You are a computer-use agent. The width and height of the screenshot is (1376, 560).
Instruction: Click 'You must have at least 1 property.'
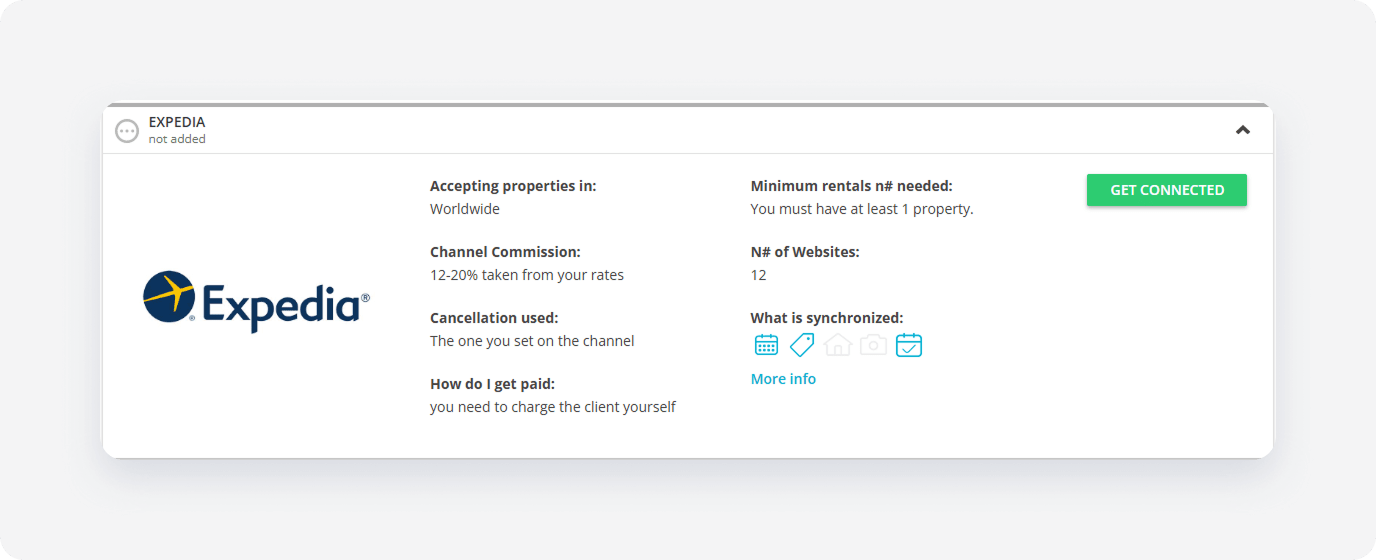(862, 209)
